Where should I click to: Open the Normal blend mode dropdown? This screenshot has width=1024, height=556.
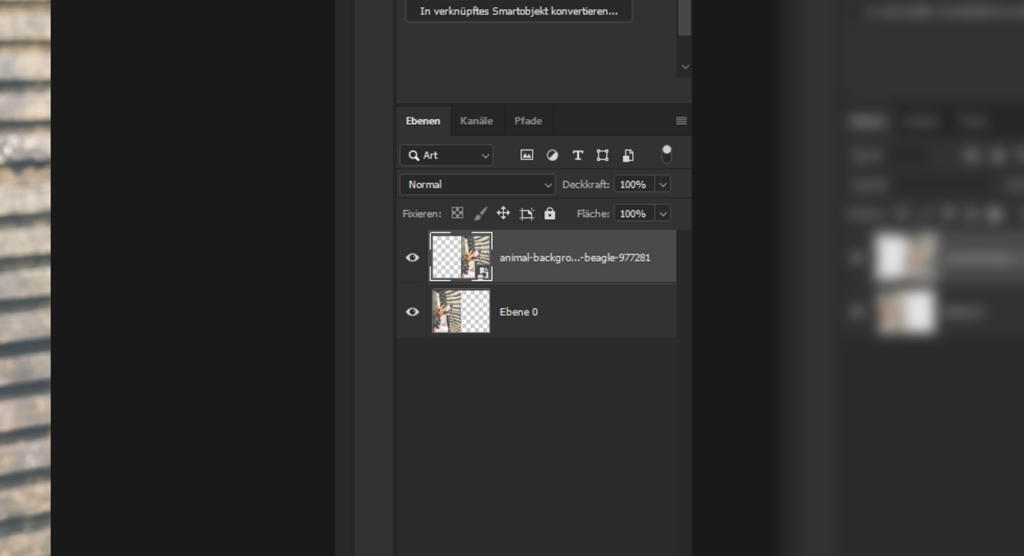477,185
